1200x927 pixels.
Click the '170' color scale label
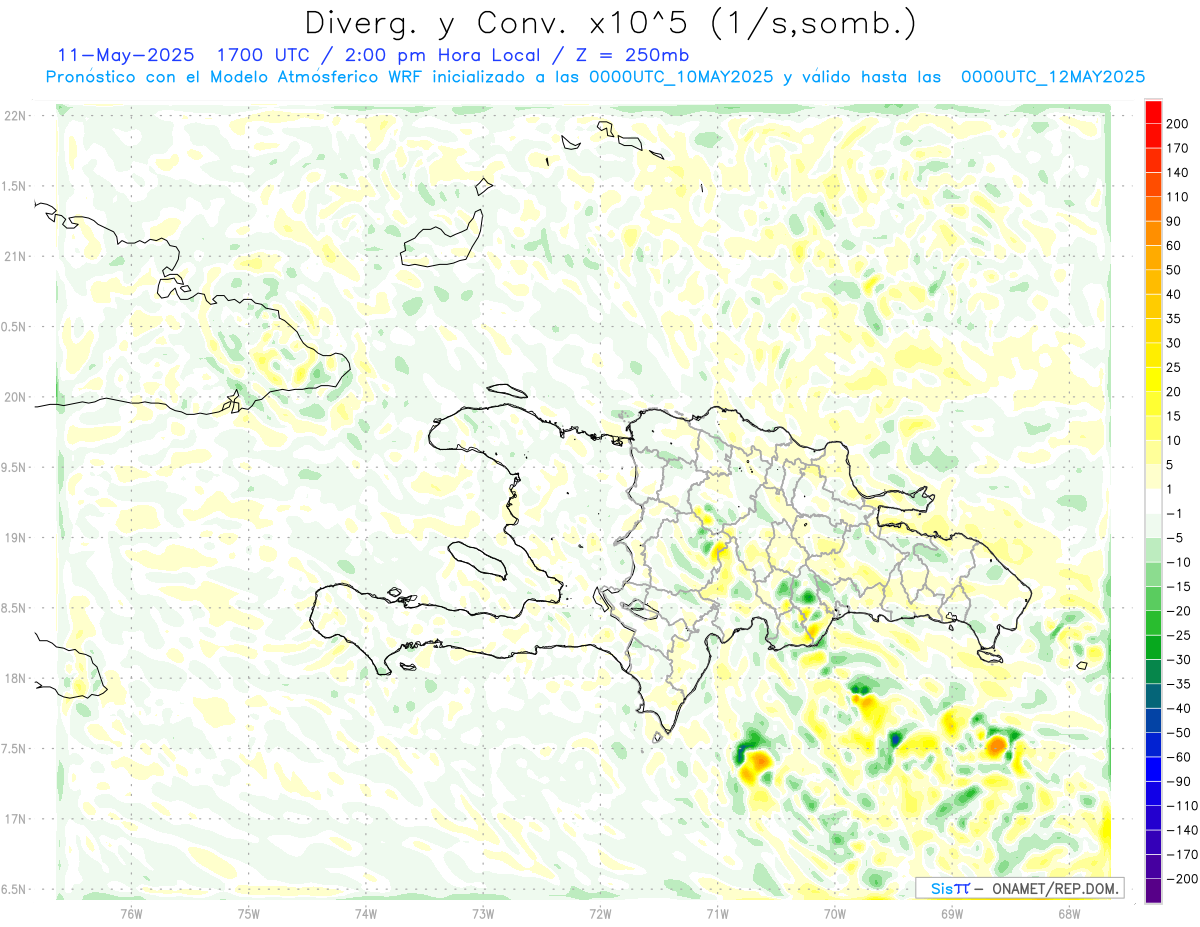[x=1177, y=147]
